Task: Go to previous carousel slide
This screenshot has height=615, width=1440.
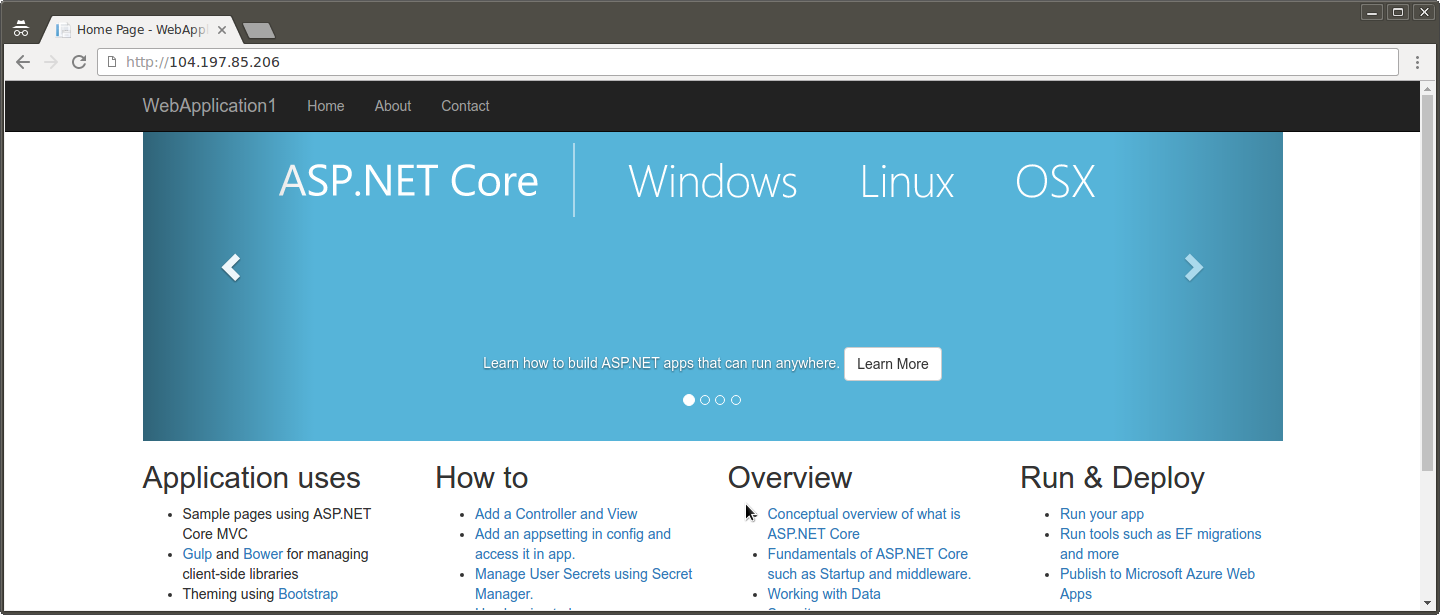Action: pos(231,267)
